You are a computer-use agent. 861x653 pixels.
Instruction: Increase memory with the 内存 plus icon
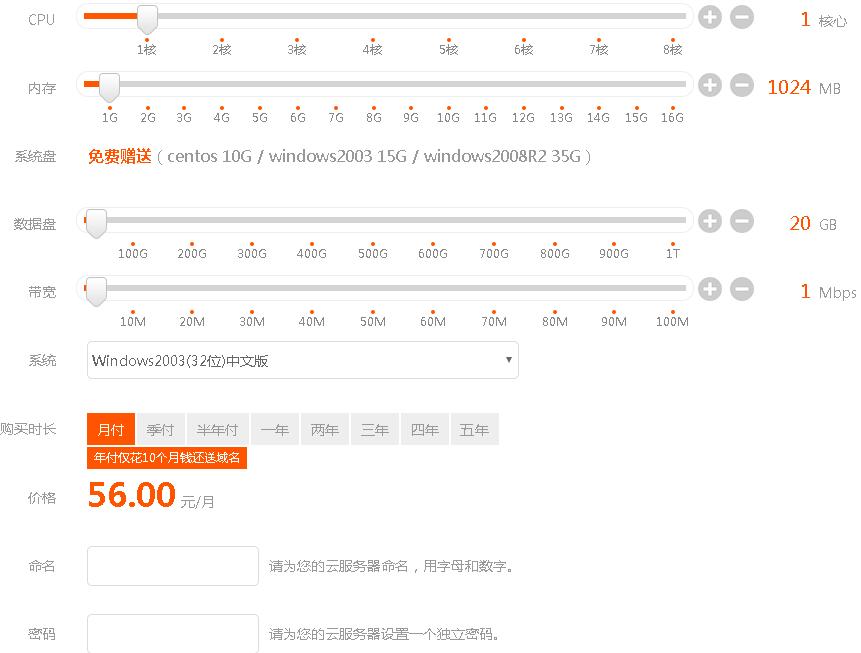(x=709, y=85)
